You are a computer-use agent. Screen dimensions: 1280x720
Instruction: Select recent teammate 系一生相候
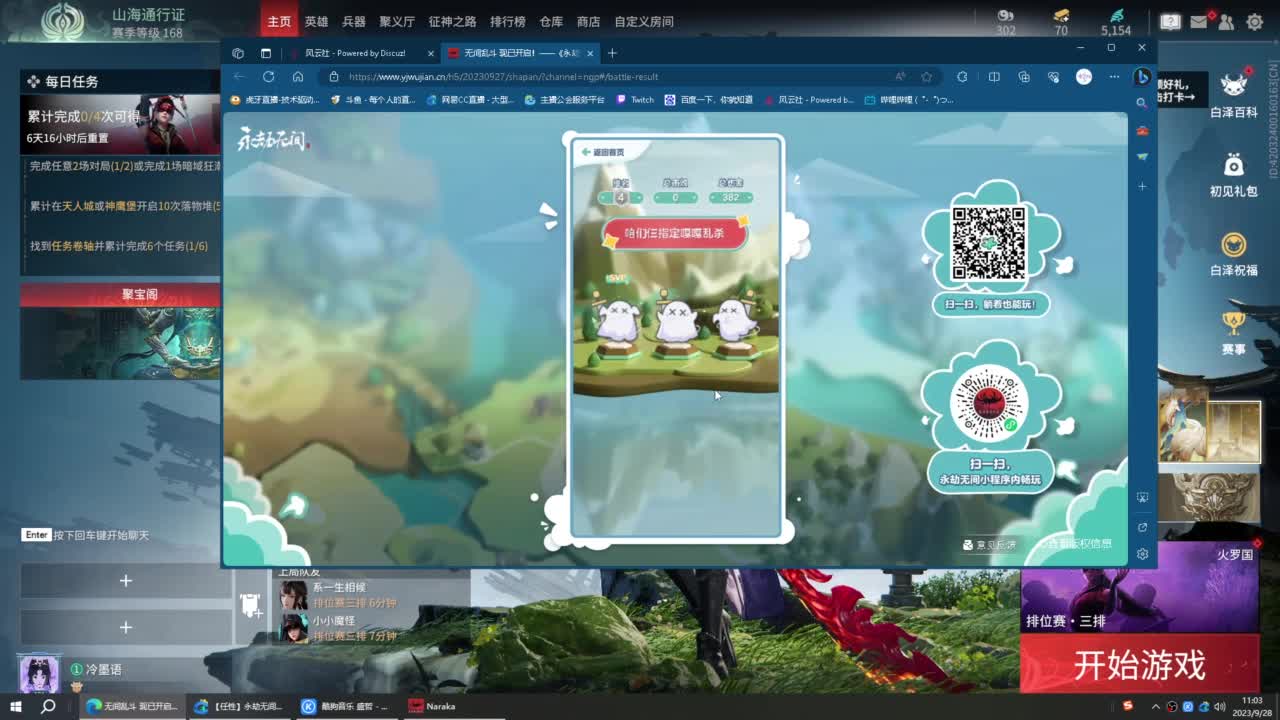point(338,595)
